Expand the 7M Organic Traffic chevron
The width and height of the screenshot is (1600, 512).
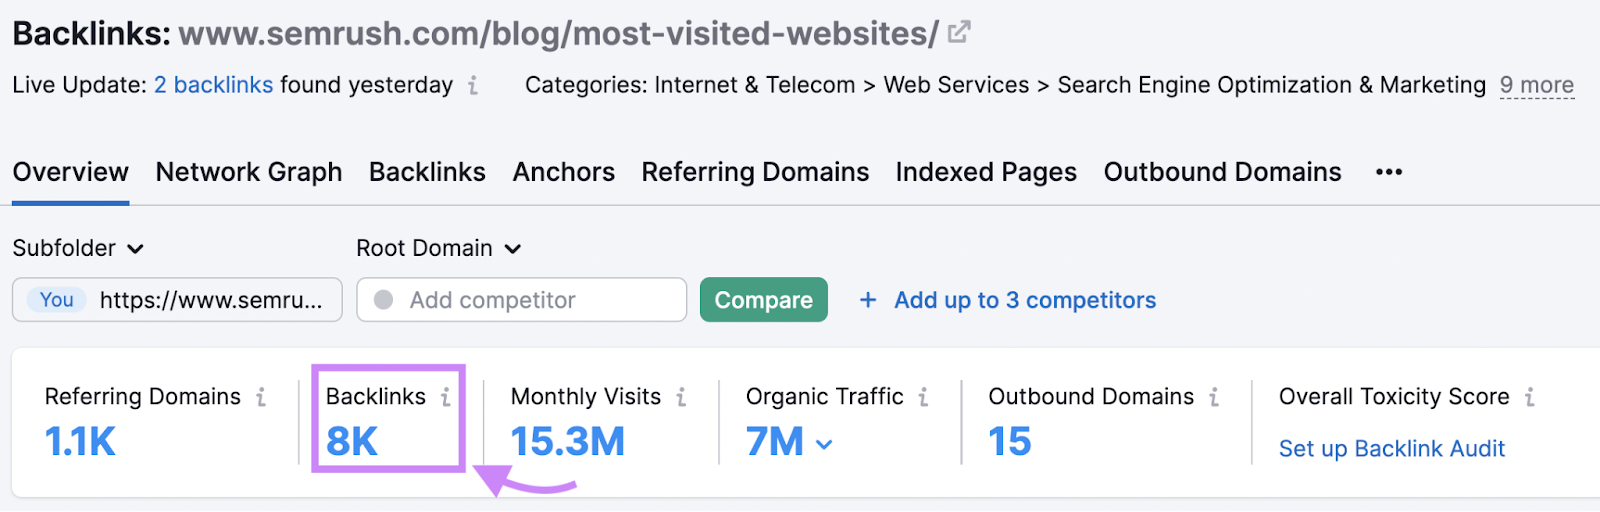coord(824,444)
